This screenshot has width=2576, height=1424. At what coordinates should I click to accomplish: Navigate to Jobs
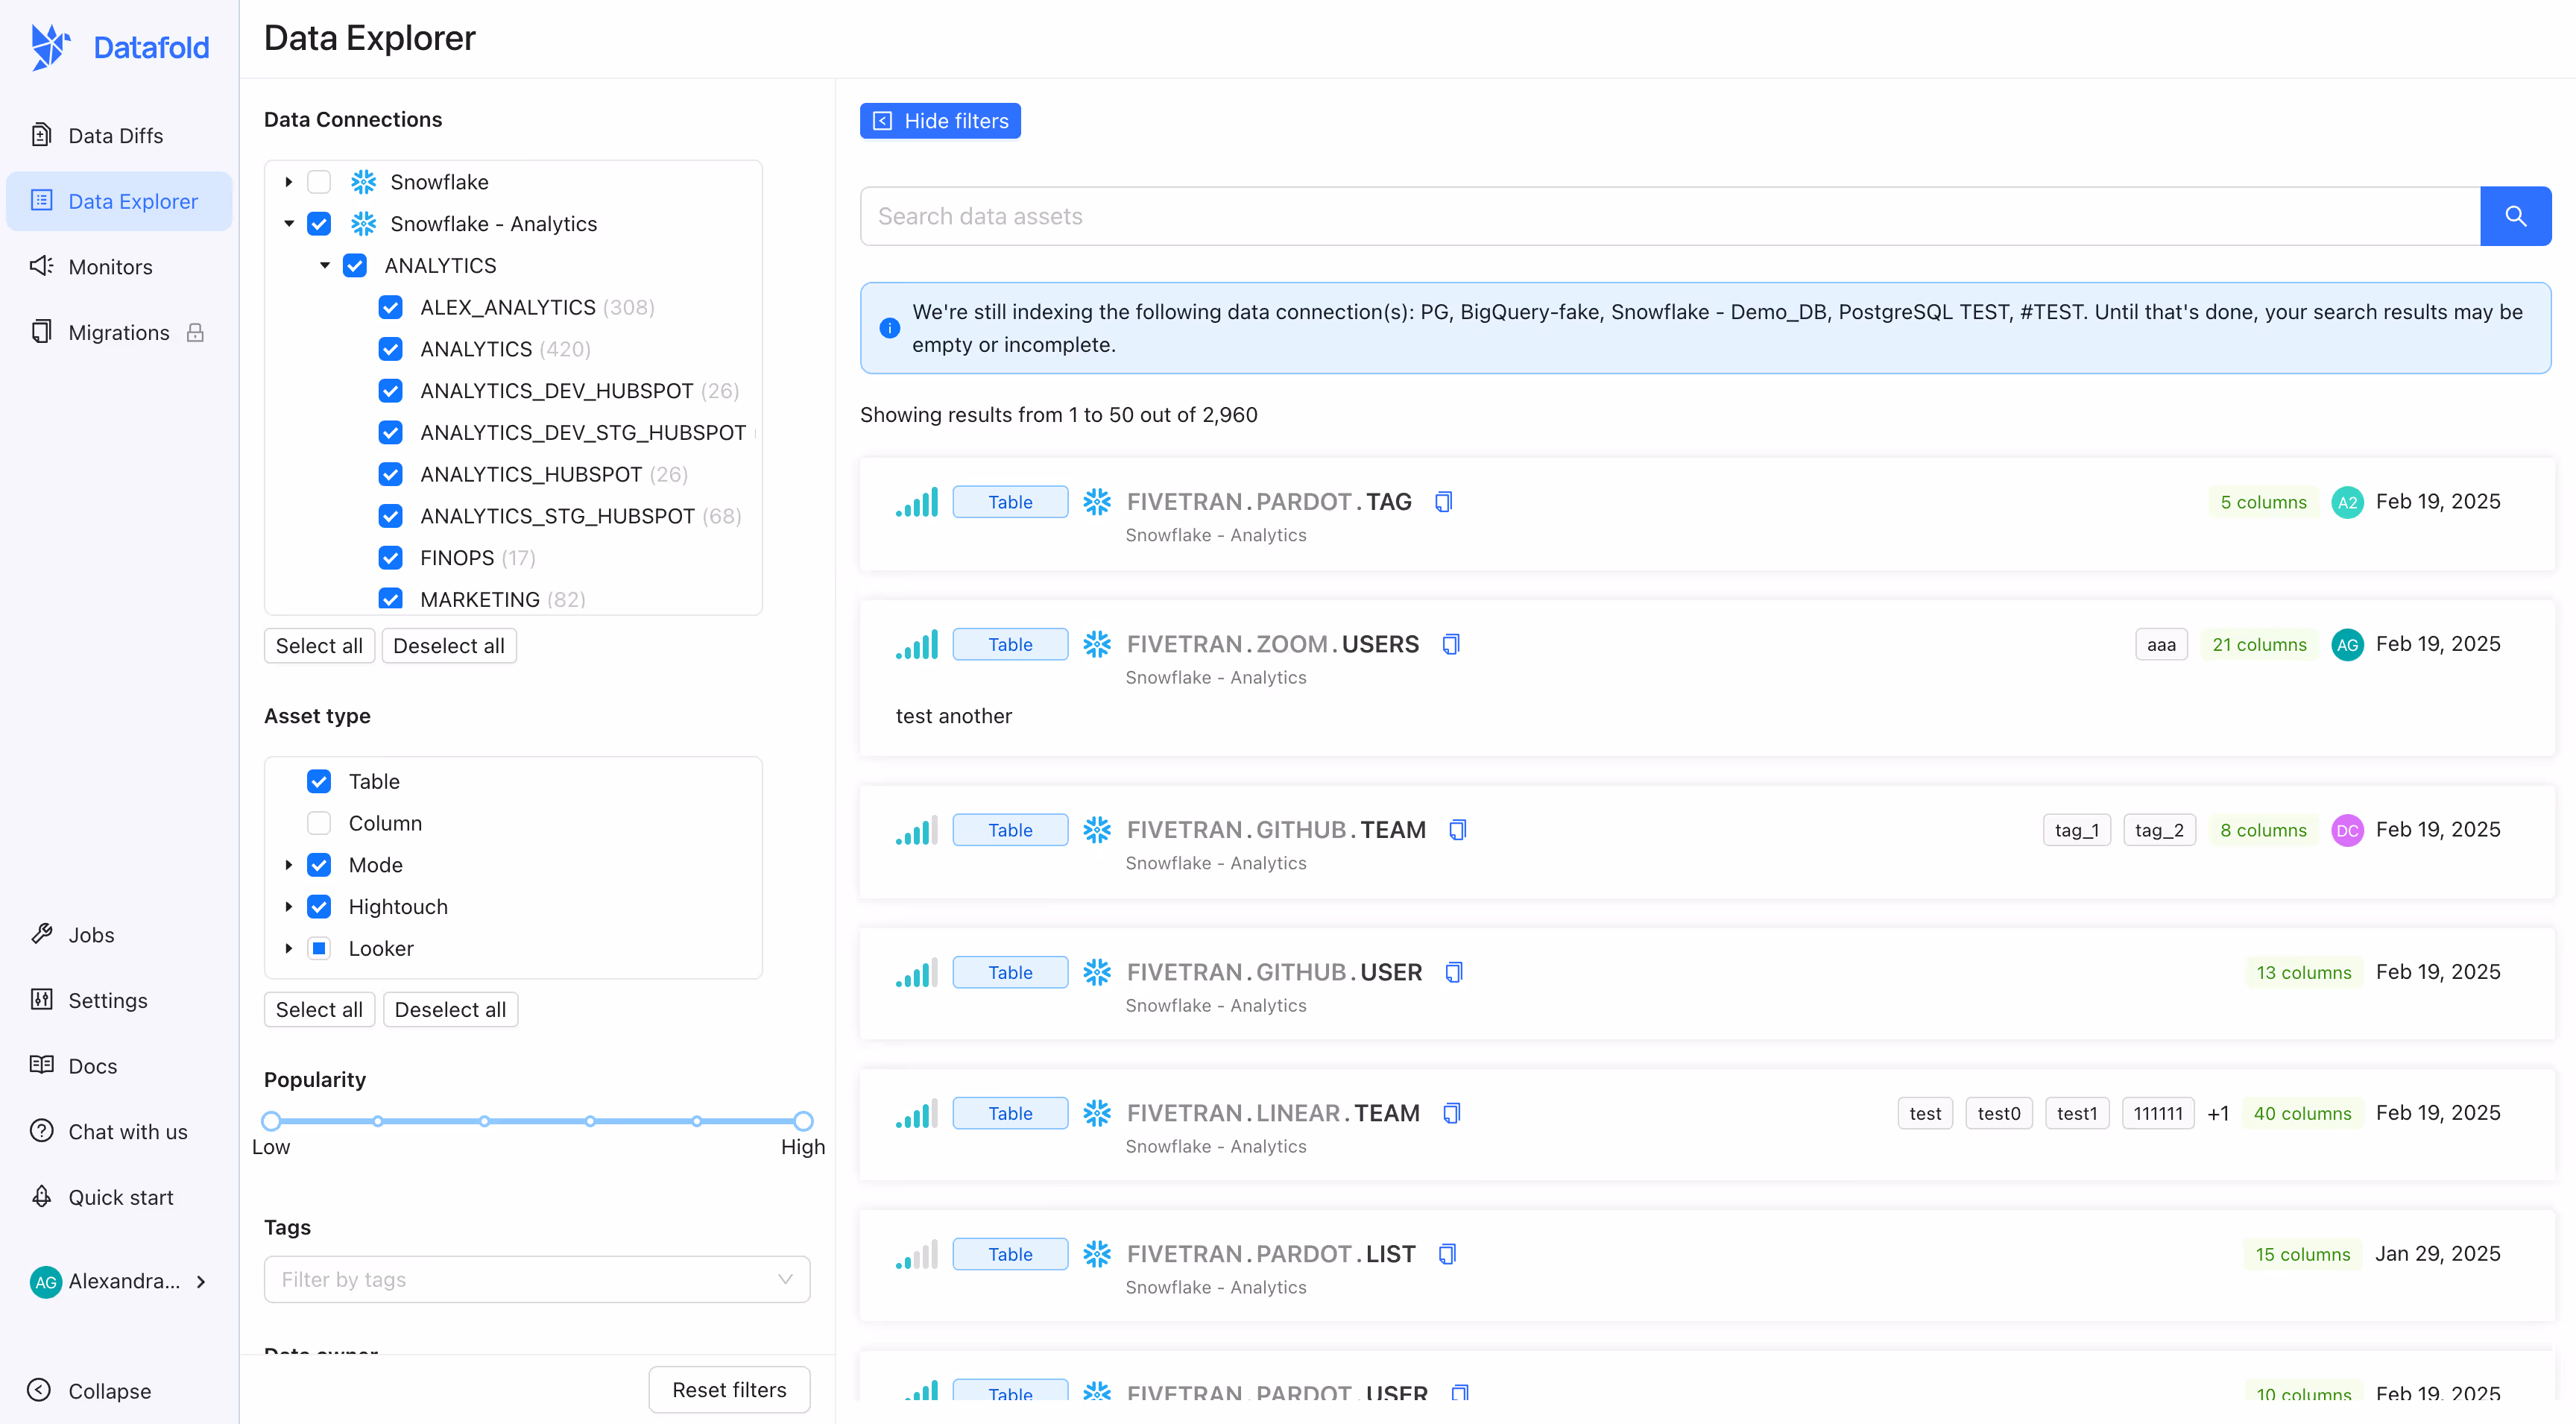tap(119, 934)
